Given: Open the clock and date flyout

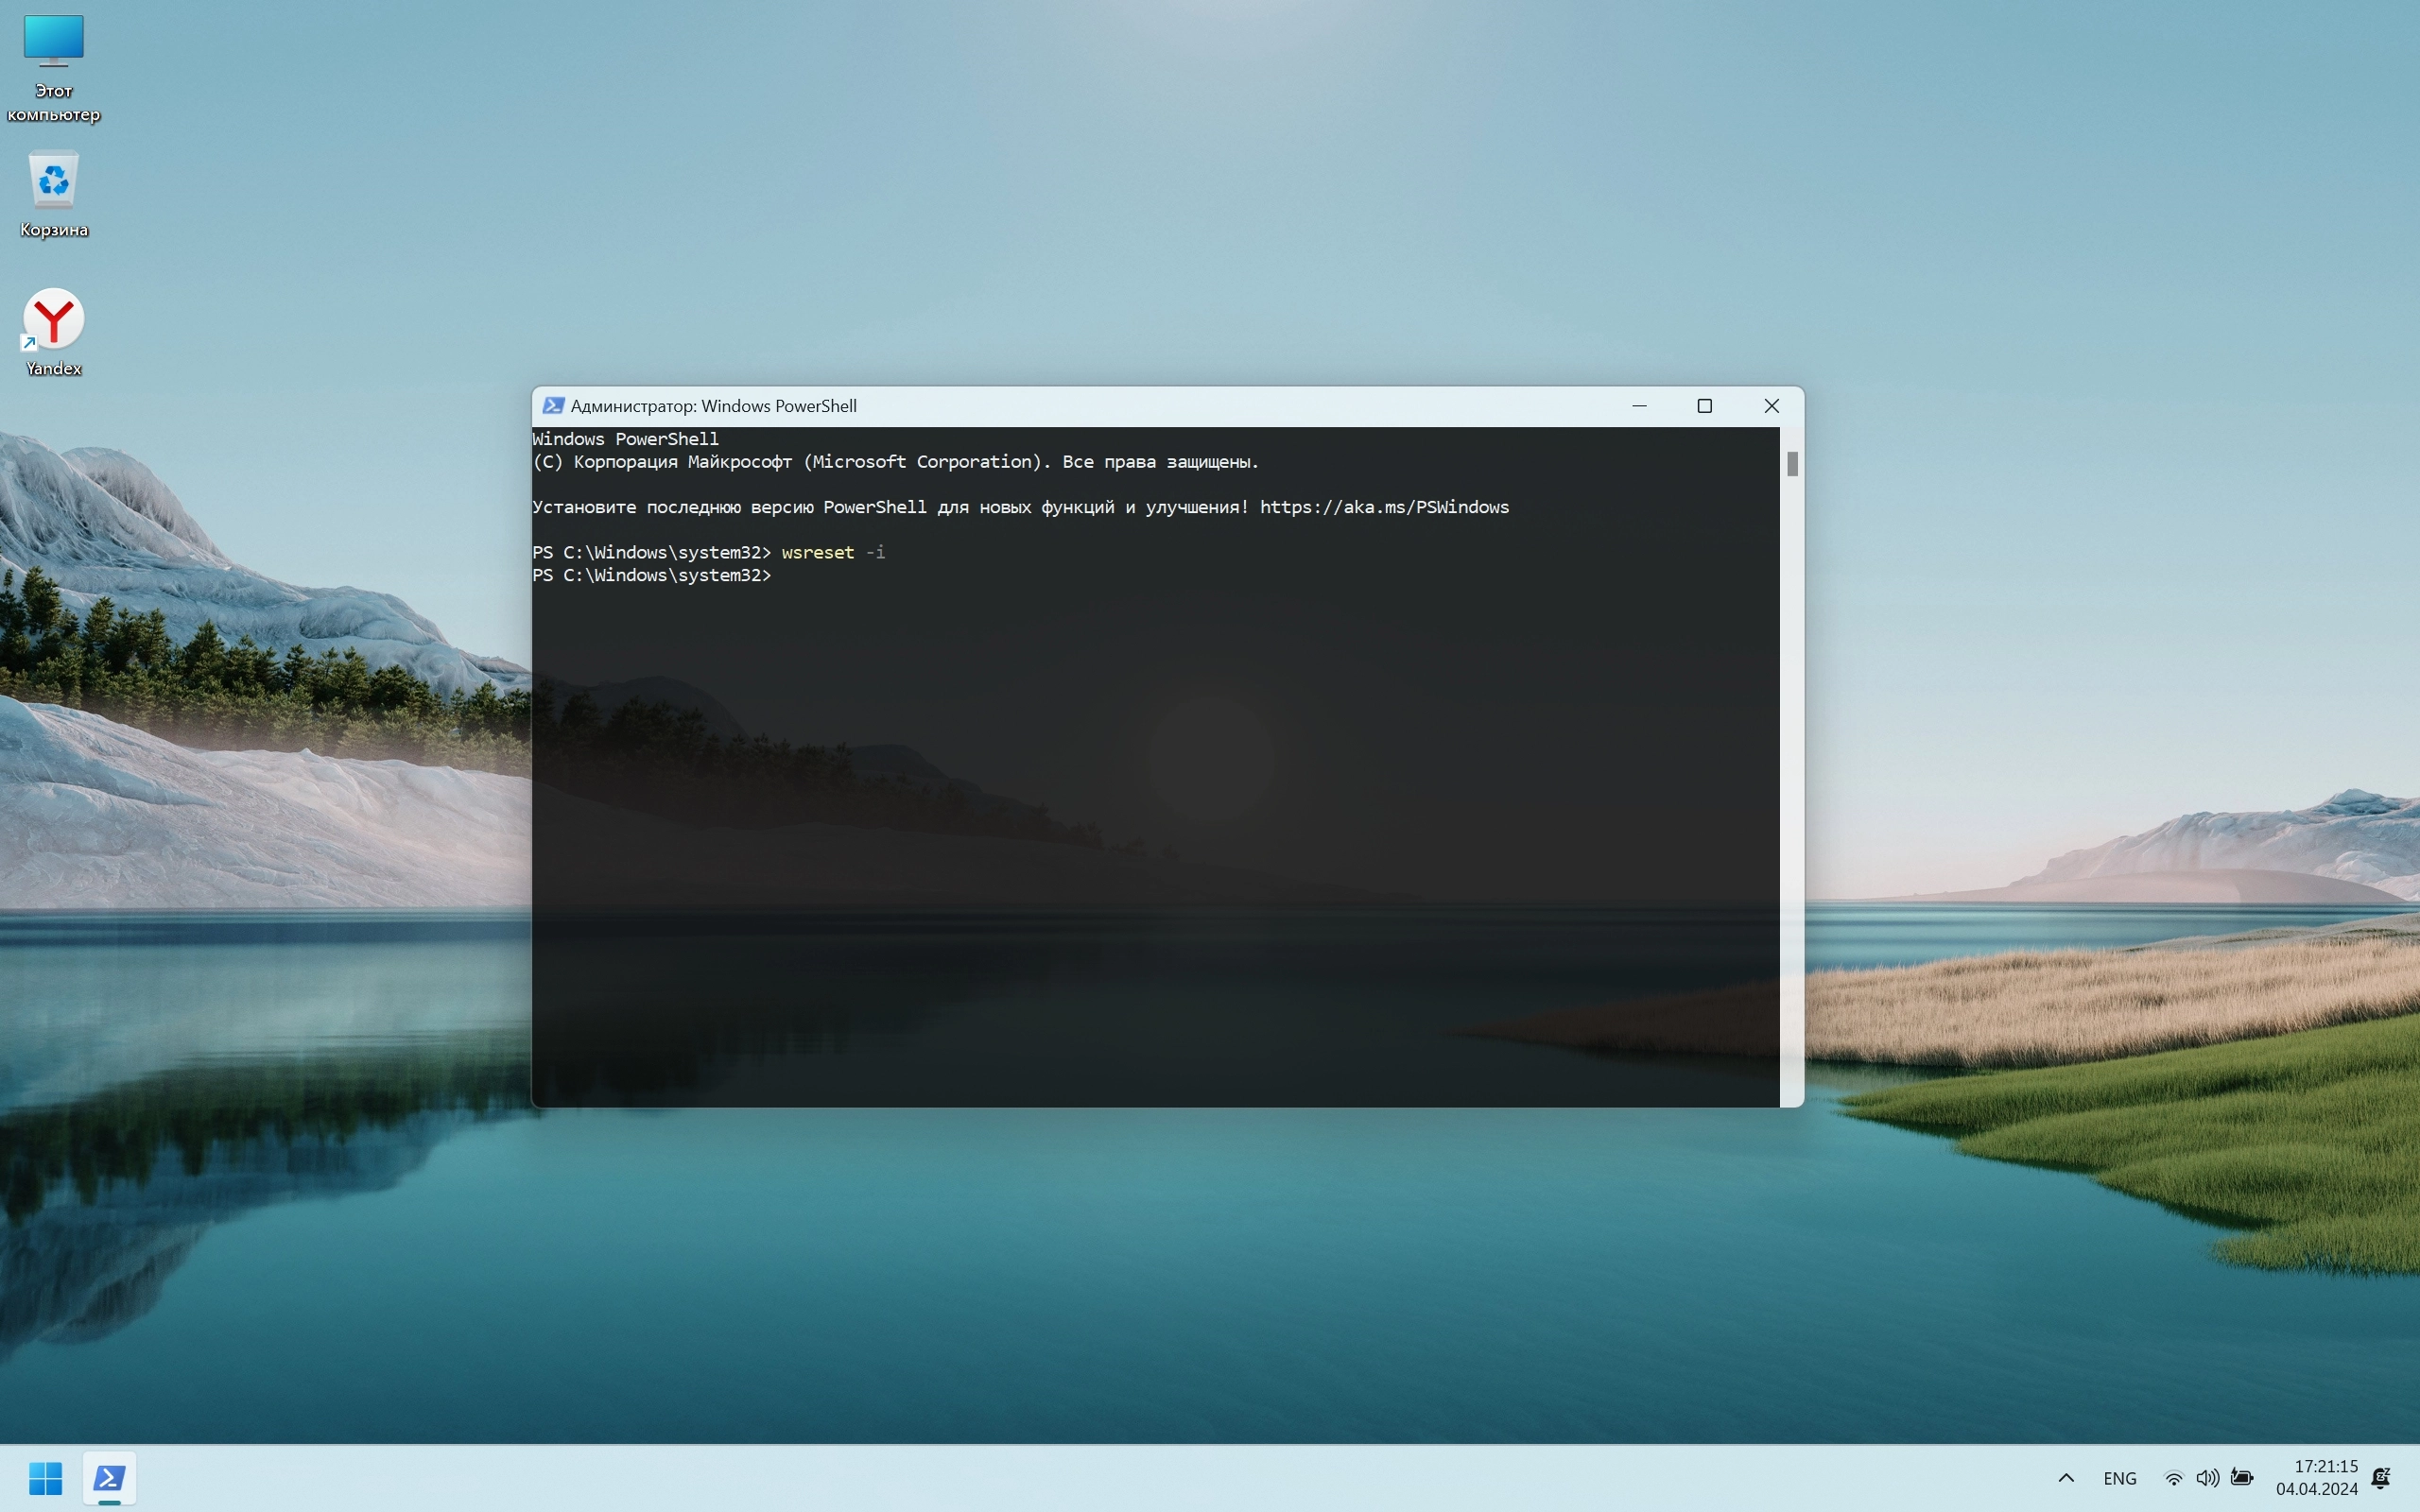Looking at the screenshot, I should (2316, 1477).
